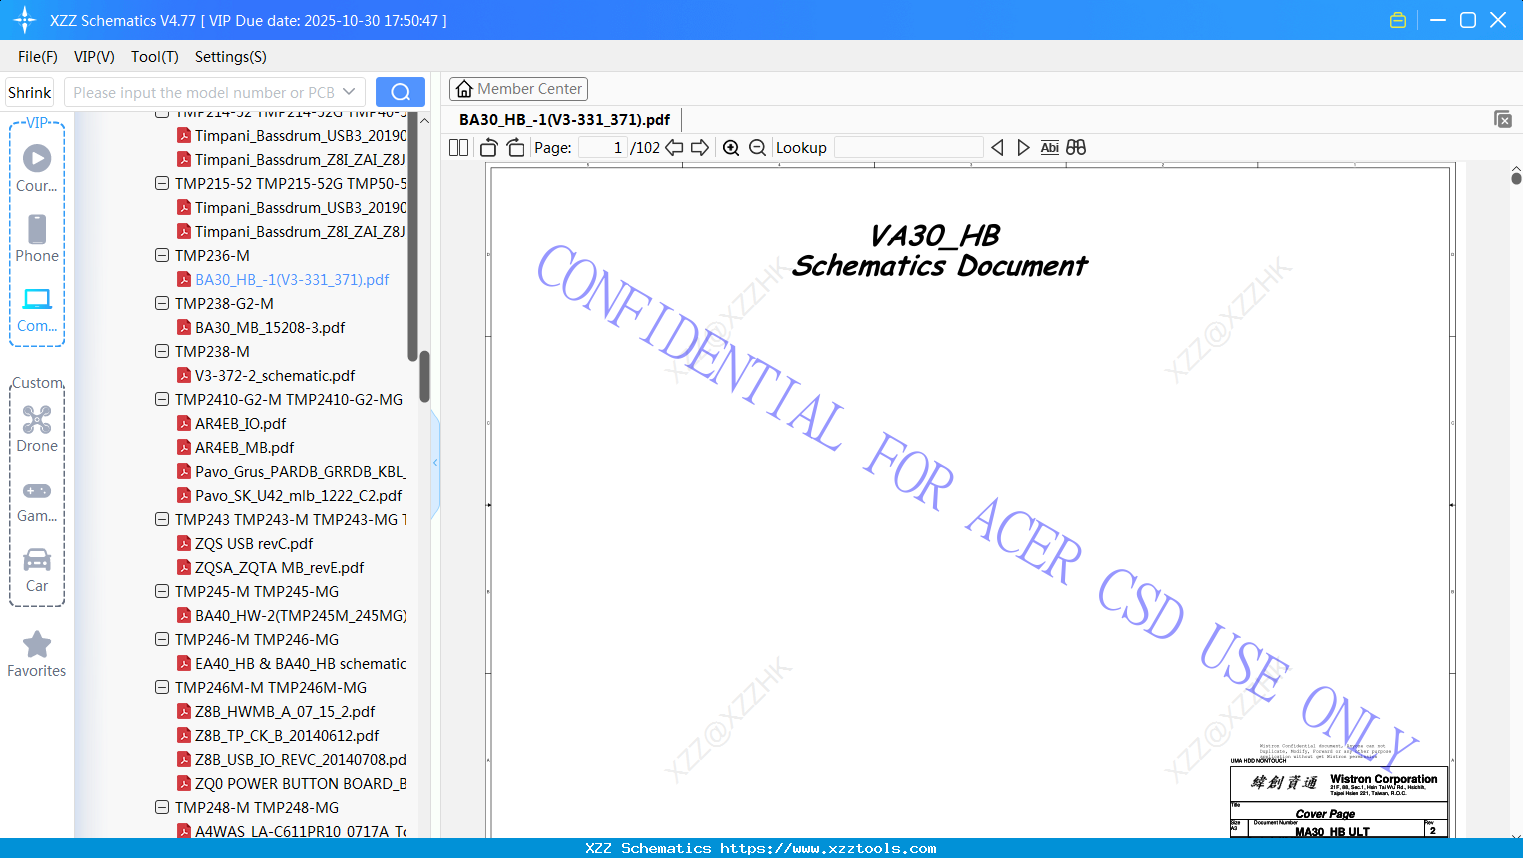The width and height of the screenshot is (1523, 858).
Task: Open the model number dropdown arrow
Action: tap(349, 92)
